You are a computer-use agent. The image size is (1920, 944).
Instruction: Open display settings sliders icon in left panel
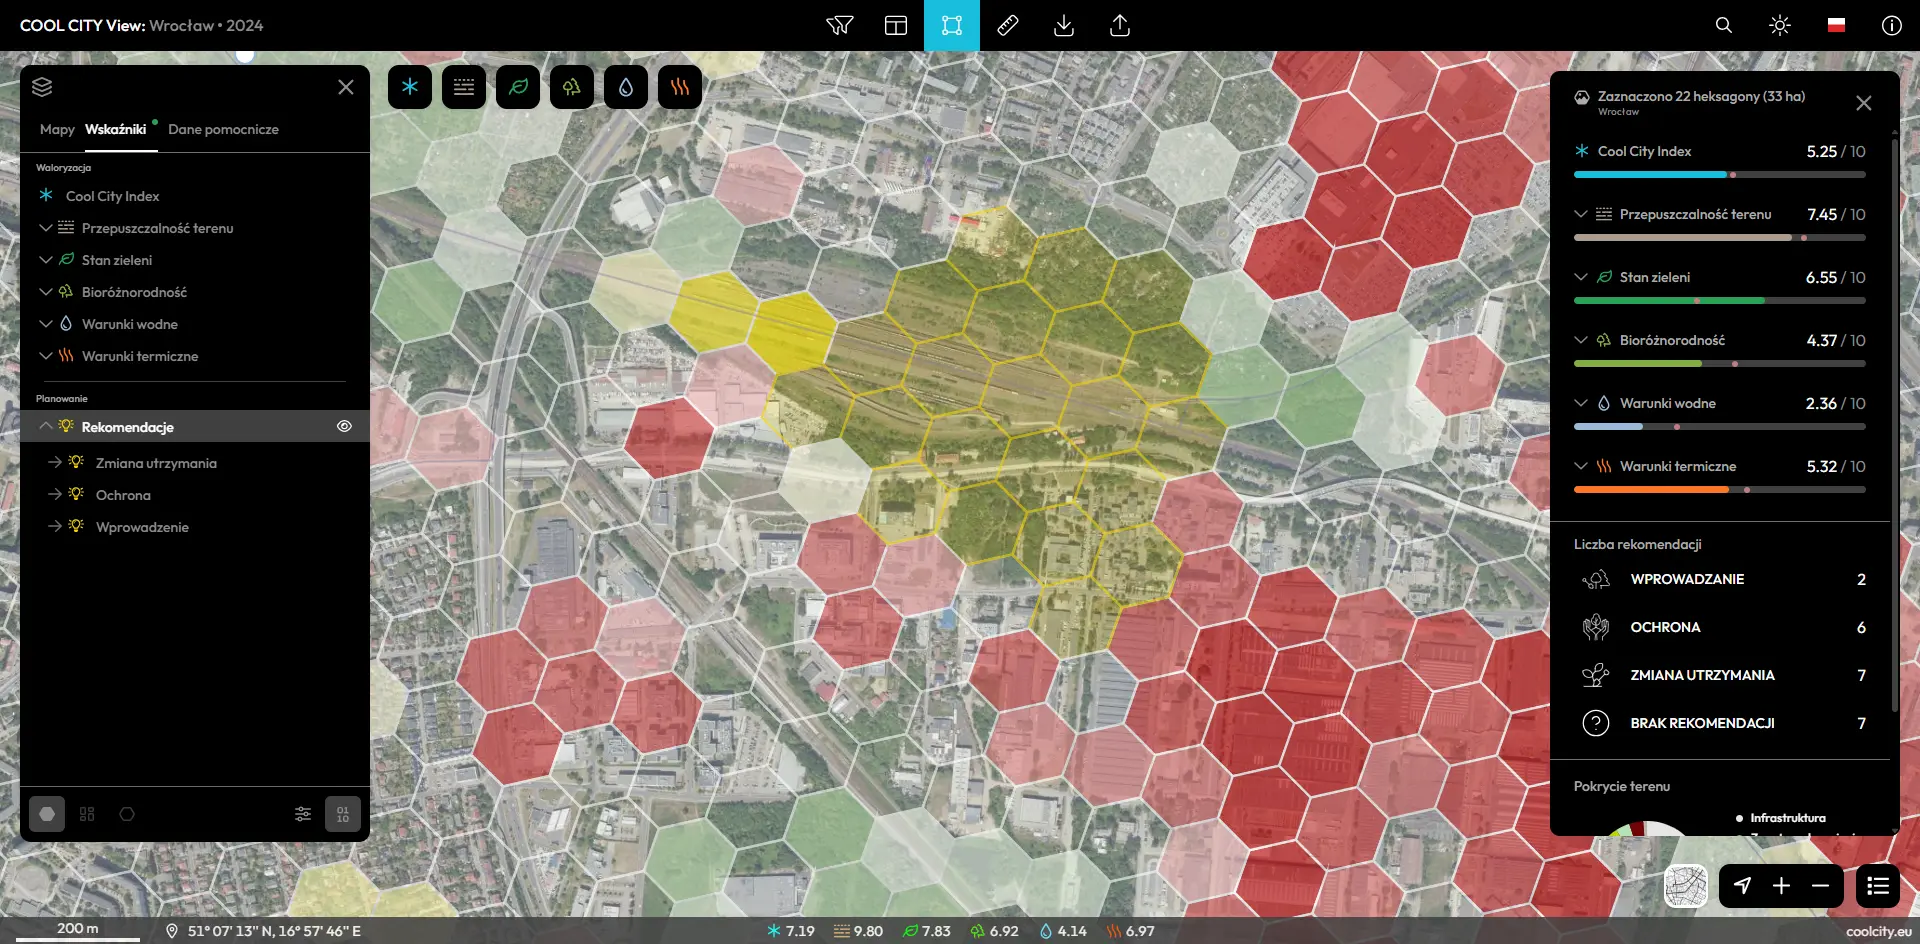[x=303, y=814]
